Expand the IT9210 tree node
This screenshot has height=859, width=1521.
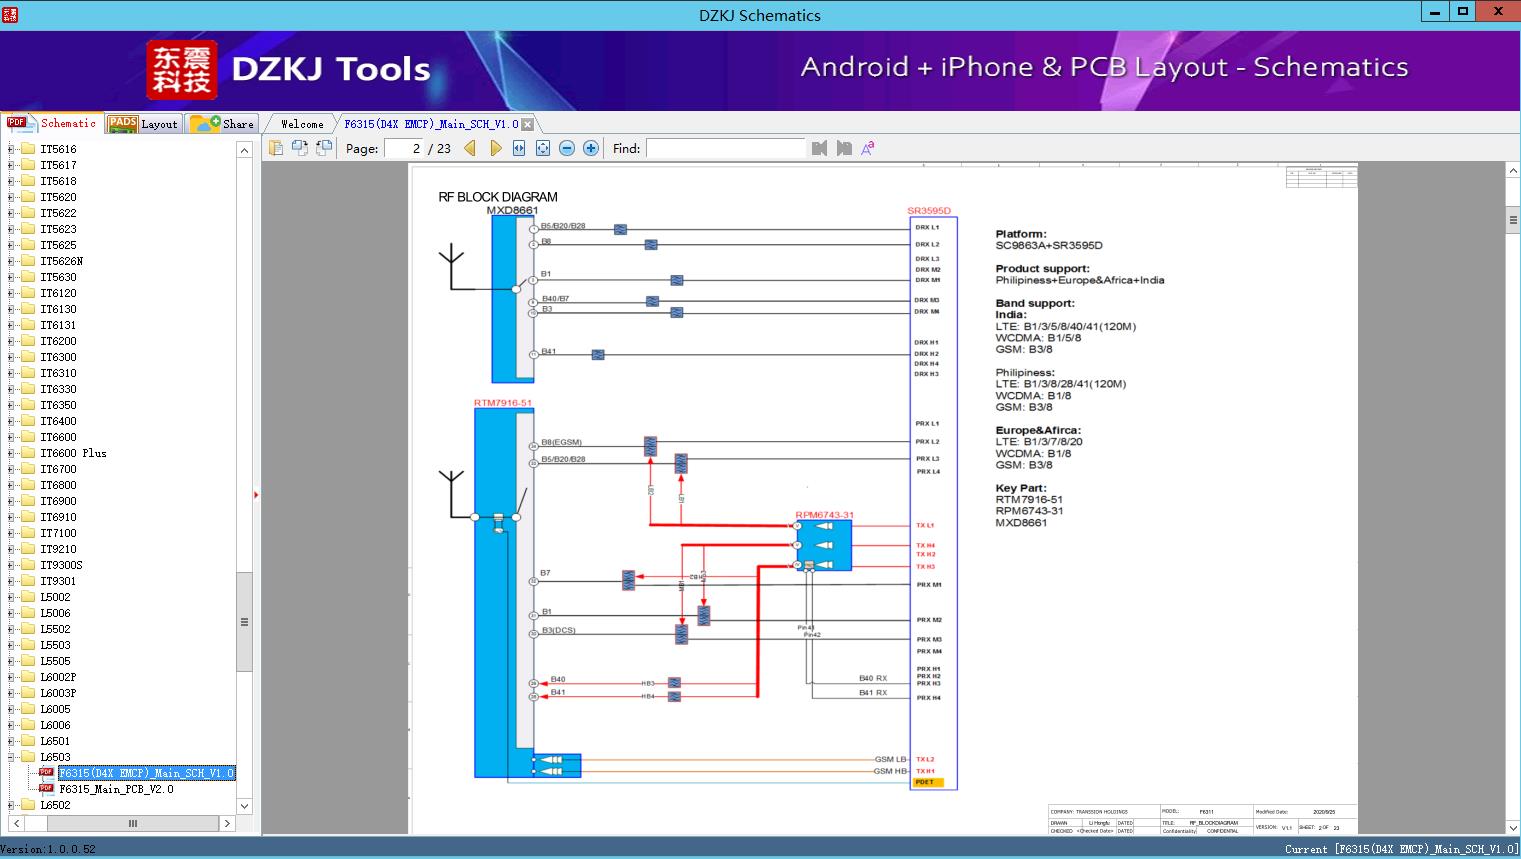pyautogui.click(x=11, y=549)
